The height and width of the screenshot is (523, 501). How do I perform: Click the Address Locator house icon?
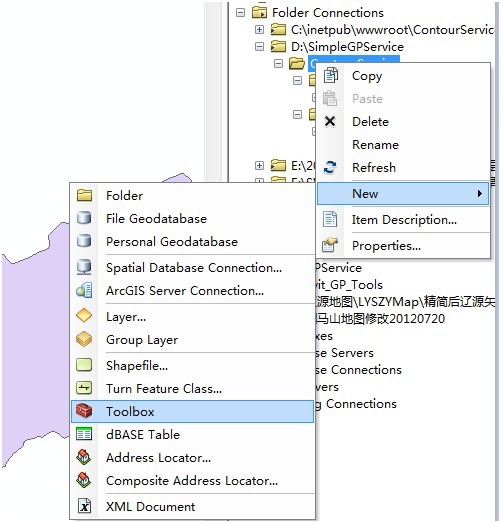(x=84, y=457)
